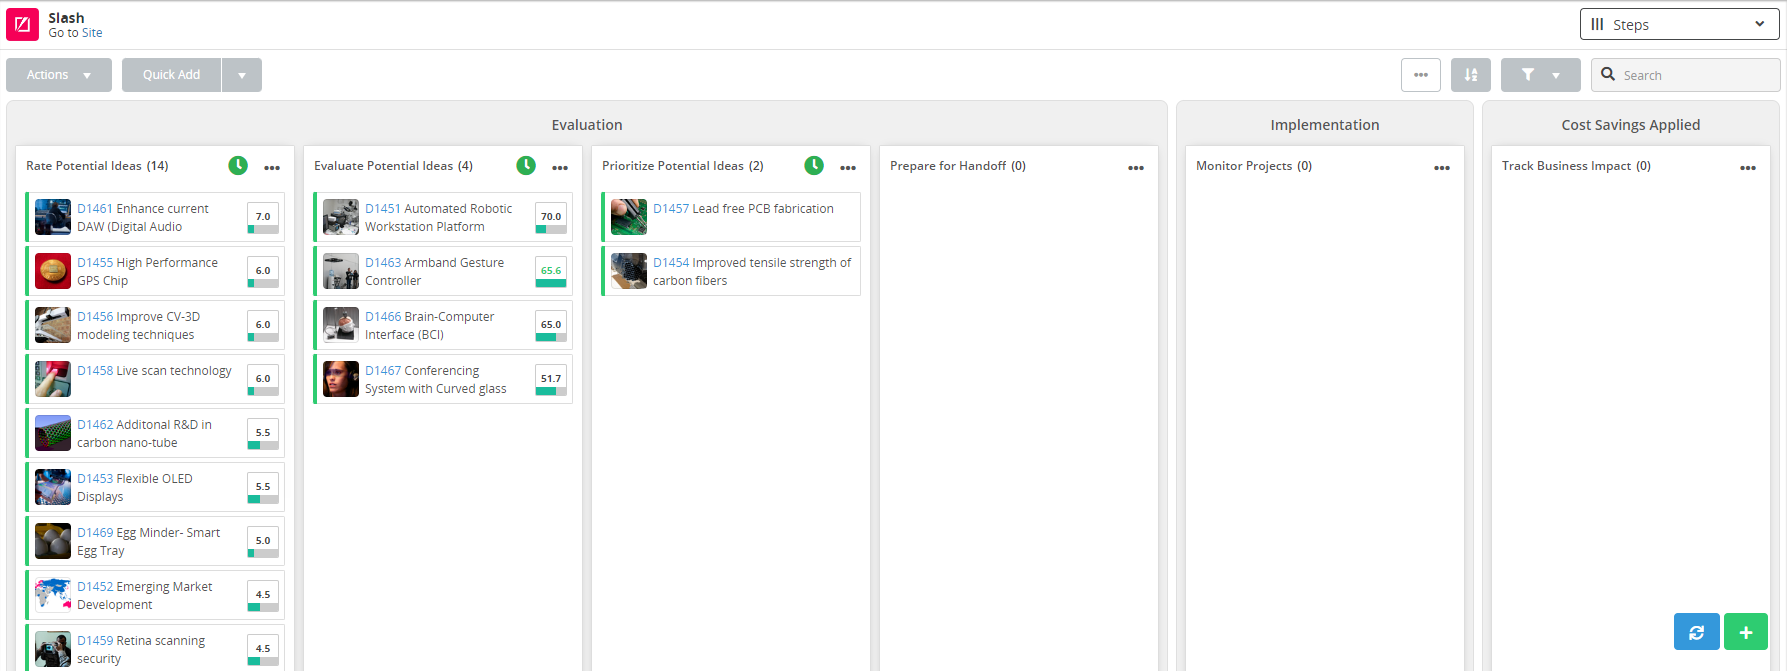Open Track Business Impact column menu
The width and height of the screenshot is (1787, 671).
[1748, 168]
